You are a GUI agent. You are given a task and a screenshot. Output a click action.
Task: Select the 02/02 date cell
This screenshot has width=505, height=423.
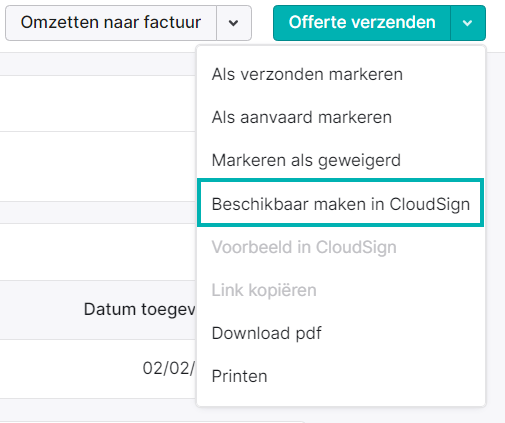pos(168,369)
